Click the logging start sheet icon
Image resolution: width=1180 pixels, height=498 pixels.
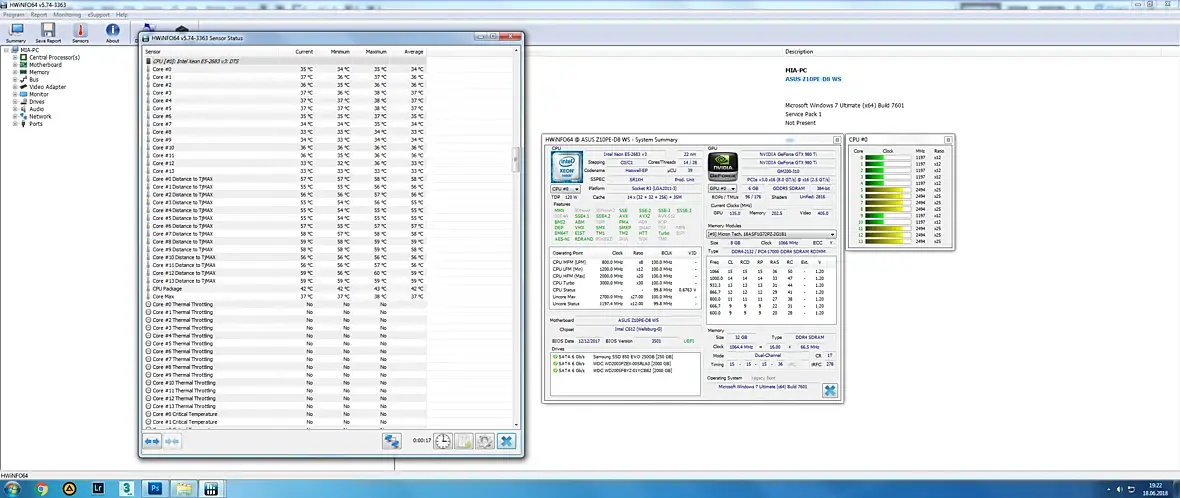(464, 441)
